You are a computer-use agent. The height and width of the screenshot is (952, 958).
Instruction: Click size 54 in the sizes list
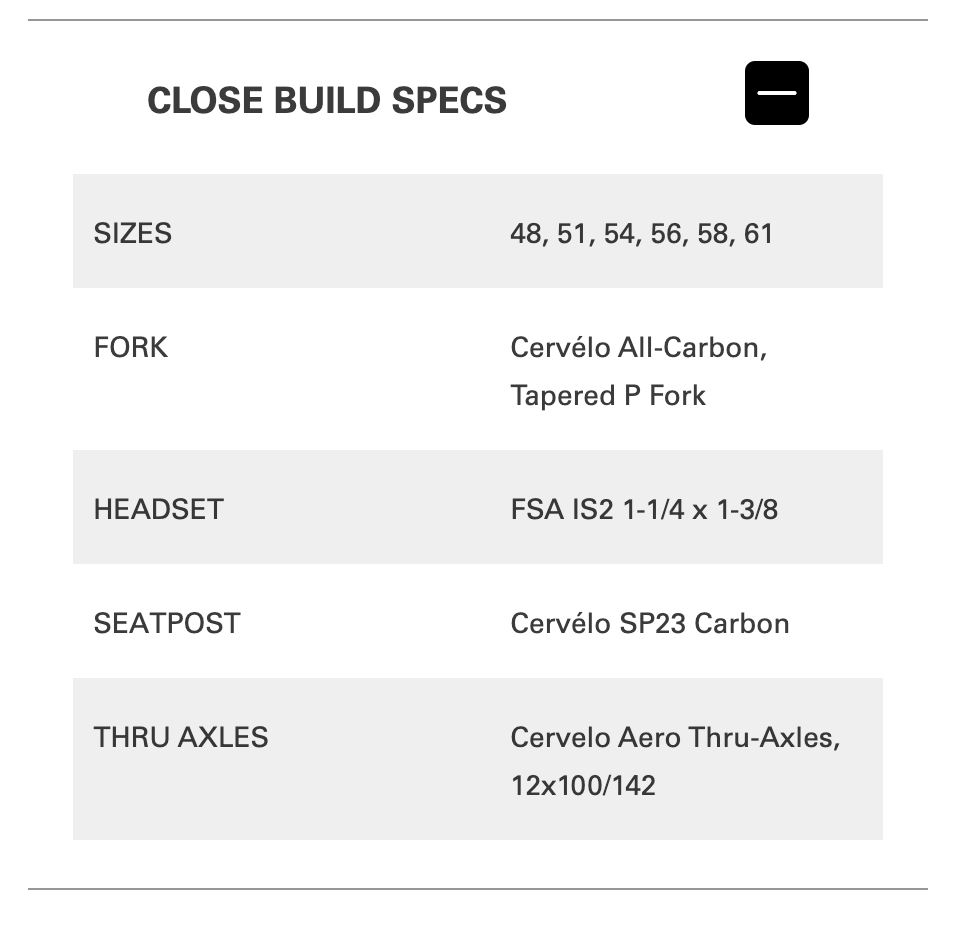[x=619, y=234]
